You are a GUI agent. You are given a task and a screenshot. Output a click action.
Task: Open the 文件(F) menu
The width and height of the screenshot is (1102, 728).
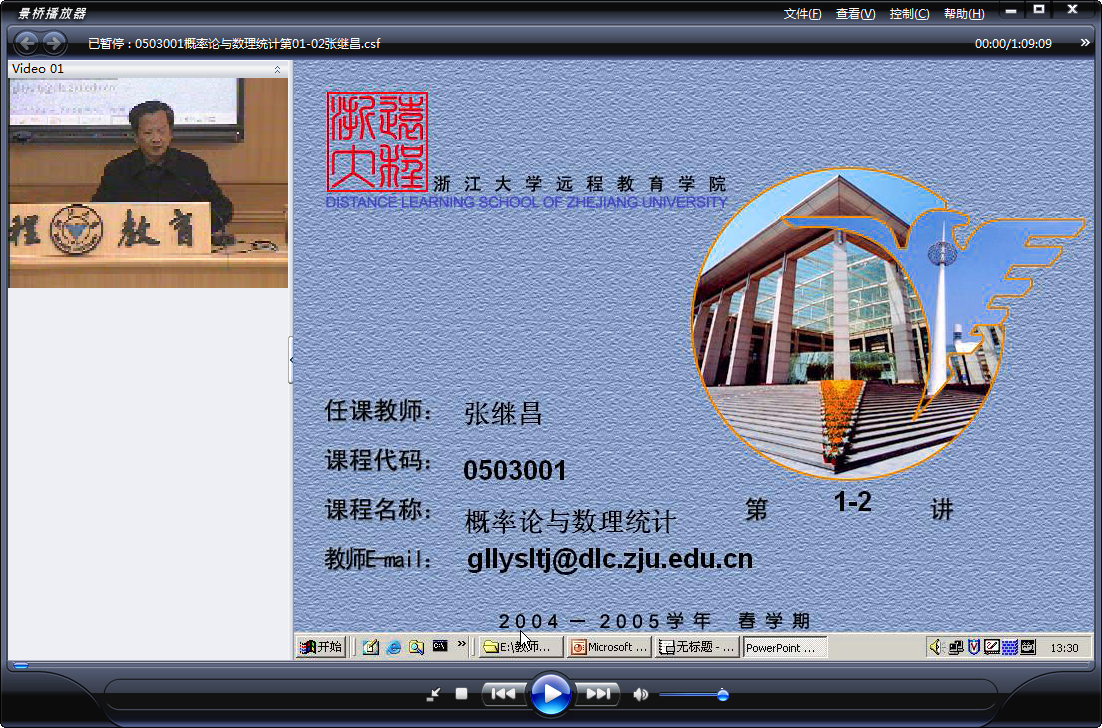point(803,14)
